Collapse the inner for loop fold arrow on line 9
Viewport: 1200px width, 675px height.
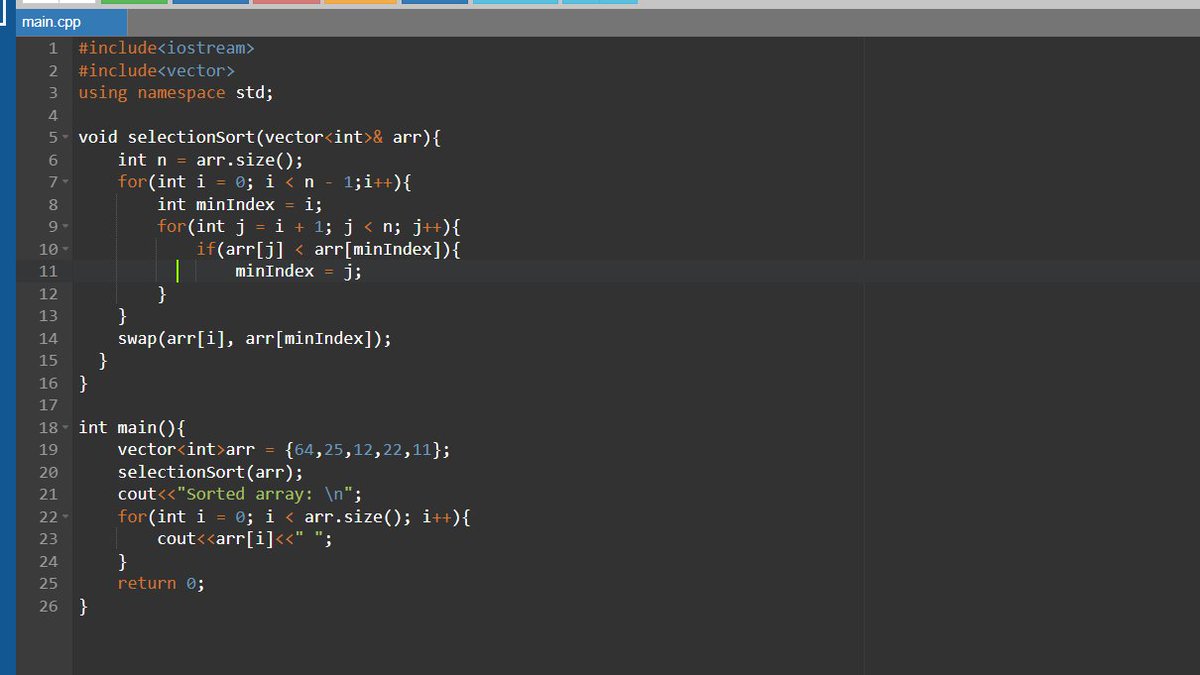point(65,227)
